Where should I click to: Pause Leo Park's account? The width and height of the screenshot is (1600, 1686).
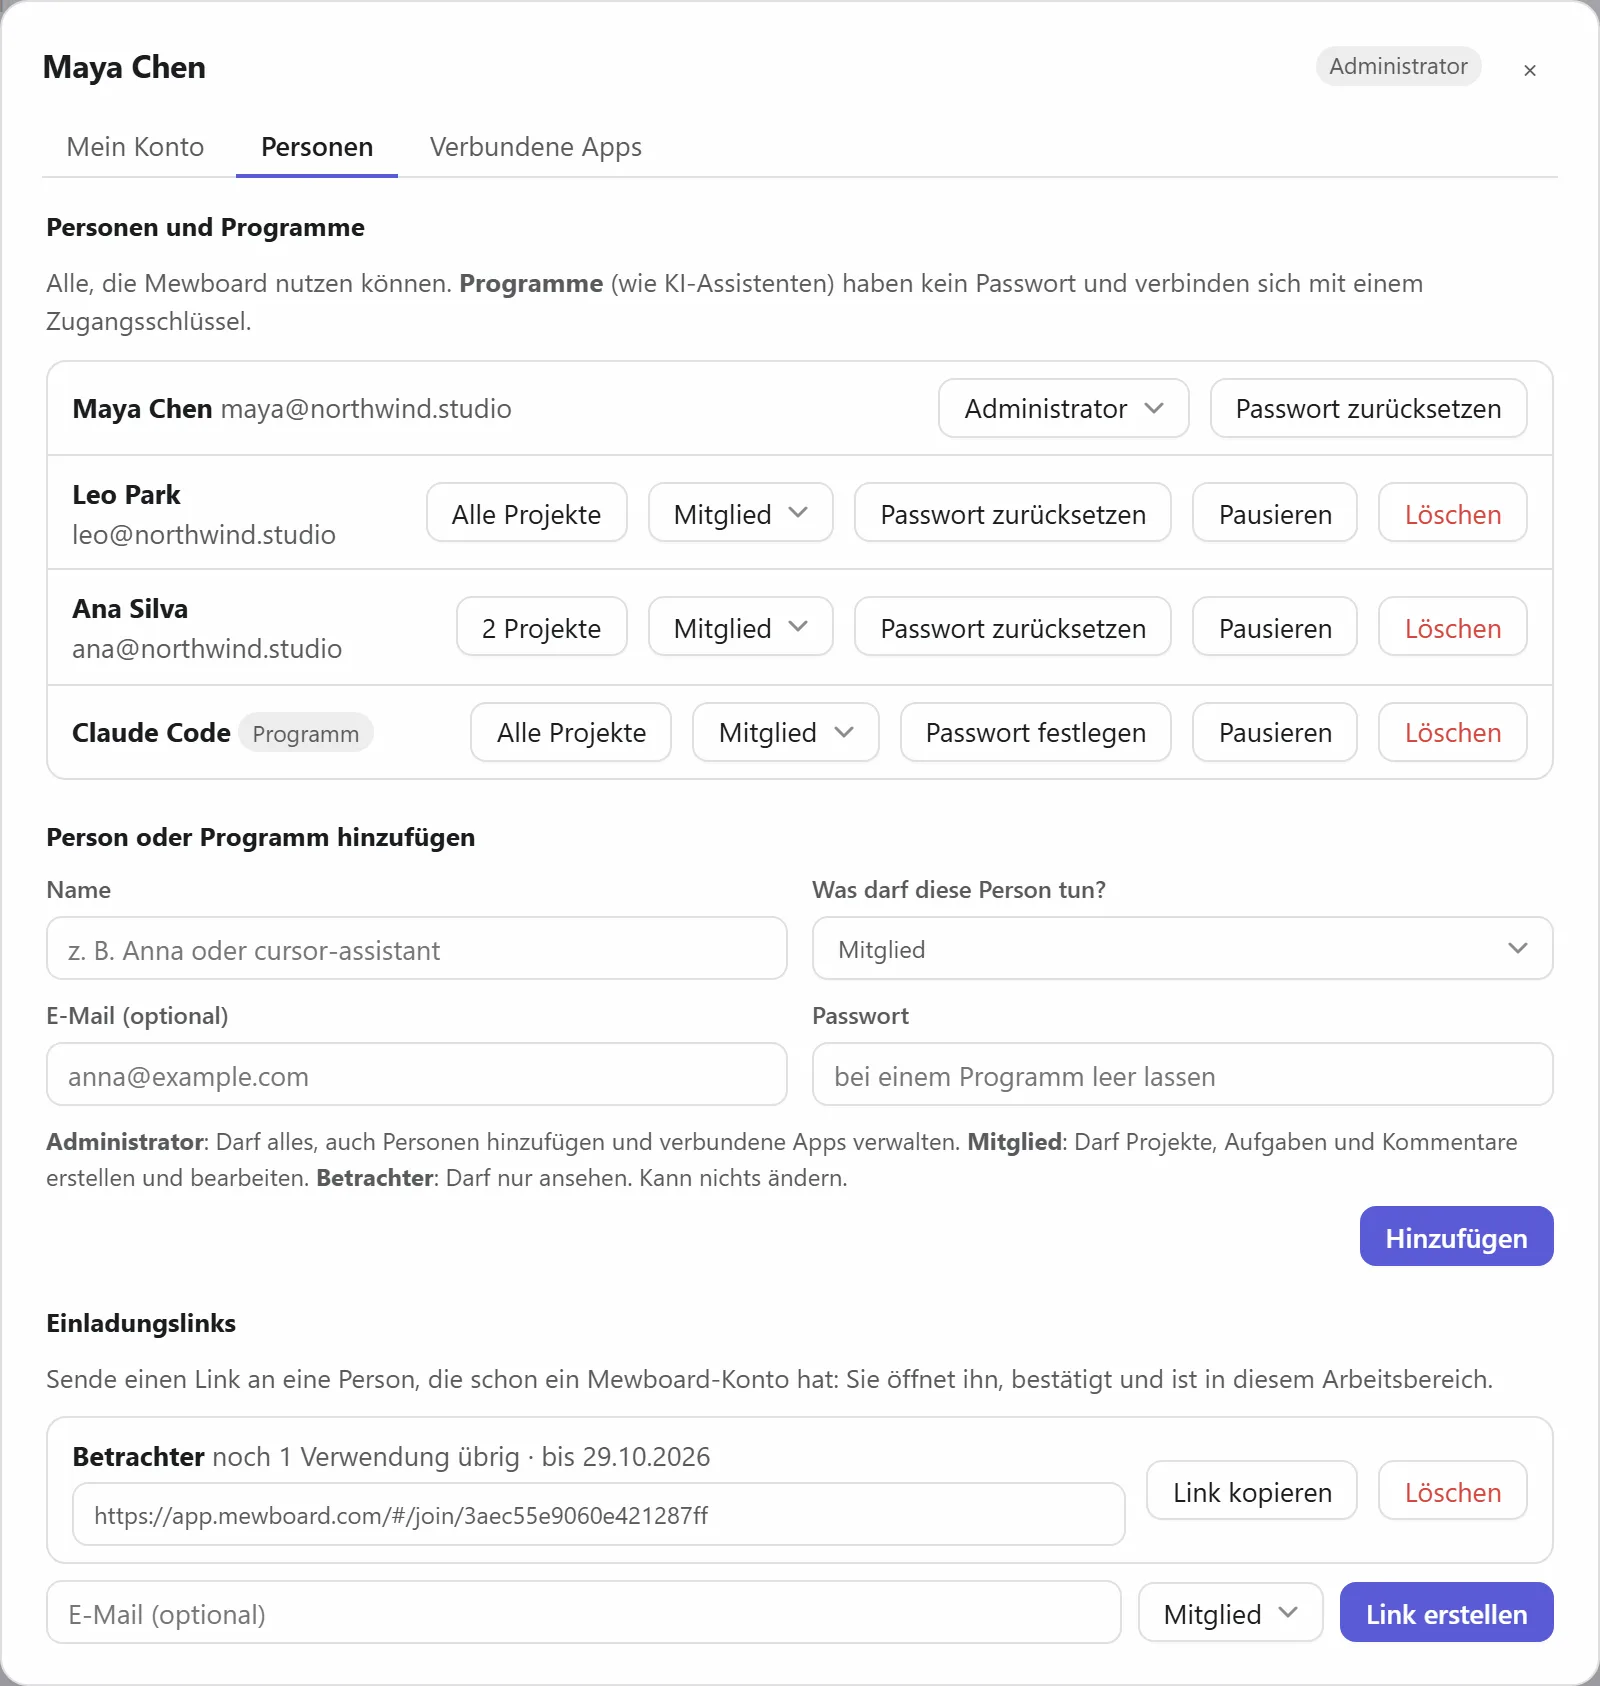[x=1274, y=513]
